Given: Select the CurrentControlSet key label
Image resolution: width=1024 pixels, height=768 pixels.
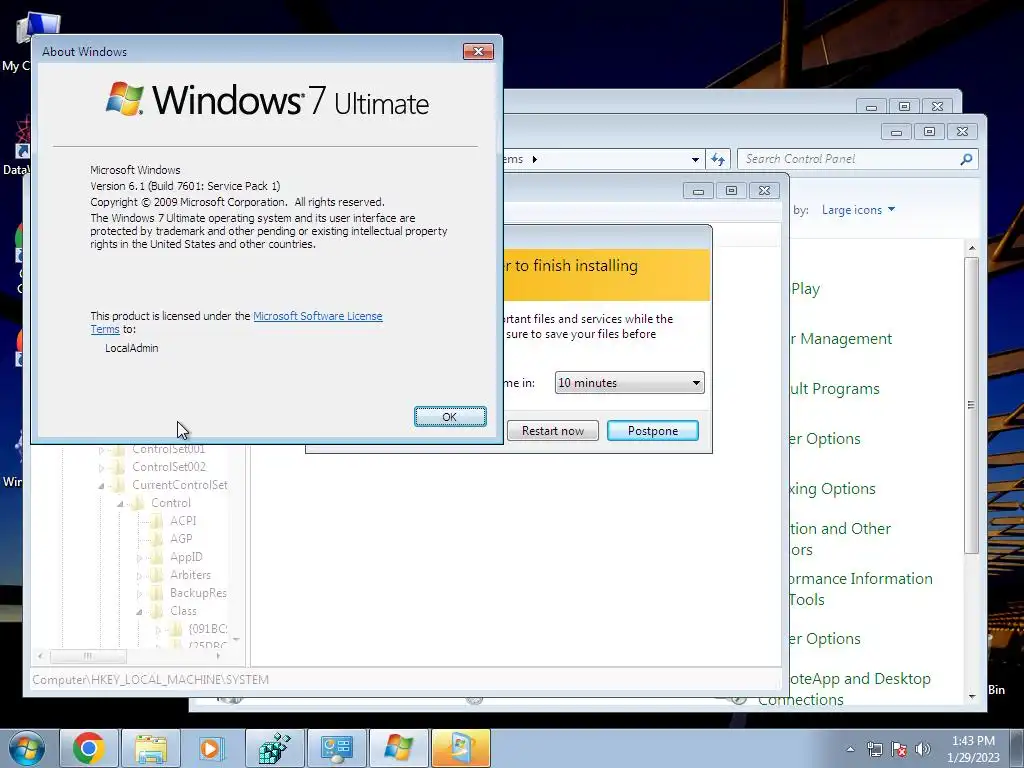Looking at the screenshot, I should 180,485.
